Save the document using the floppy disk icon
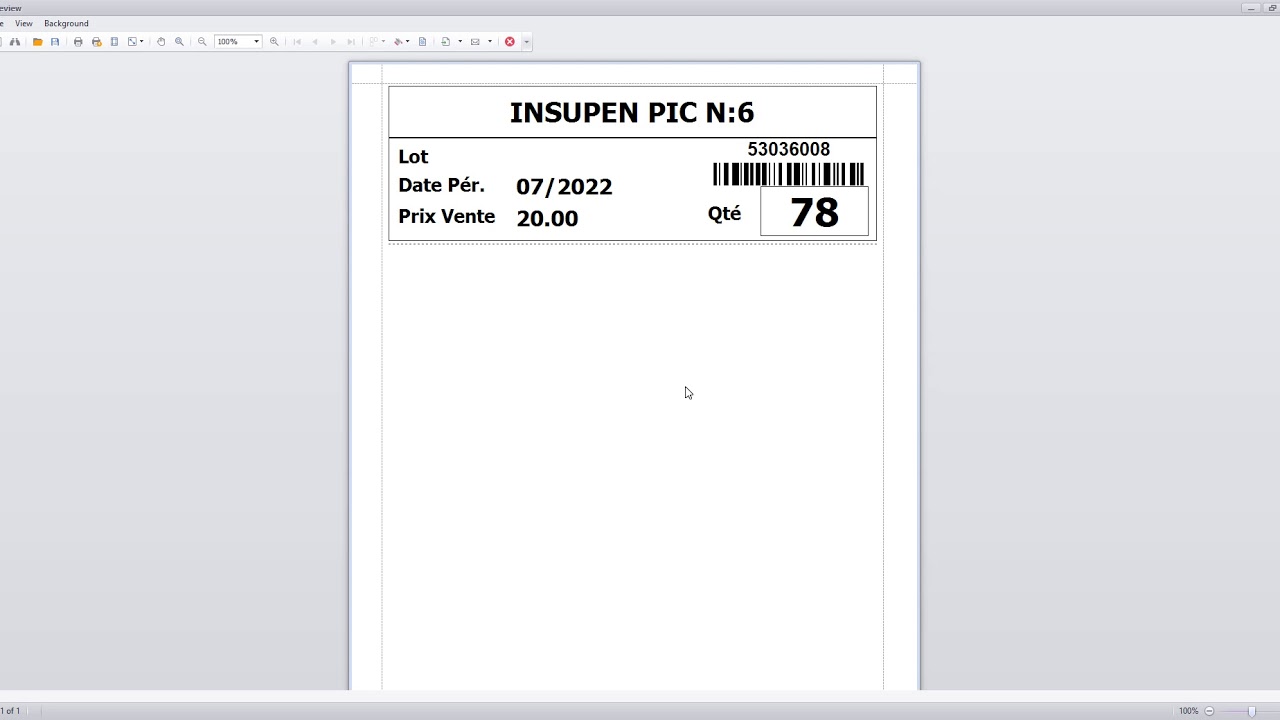1280x720 pixels. (55, 42)
